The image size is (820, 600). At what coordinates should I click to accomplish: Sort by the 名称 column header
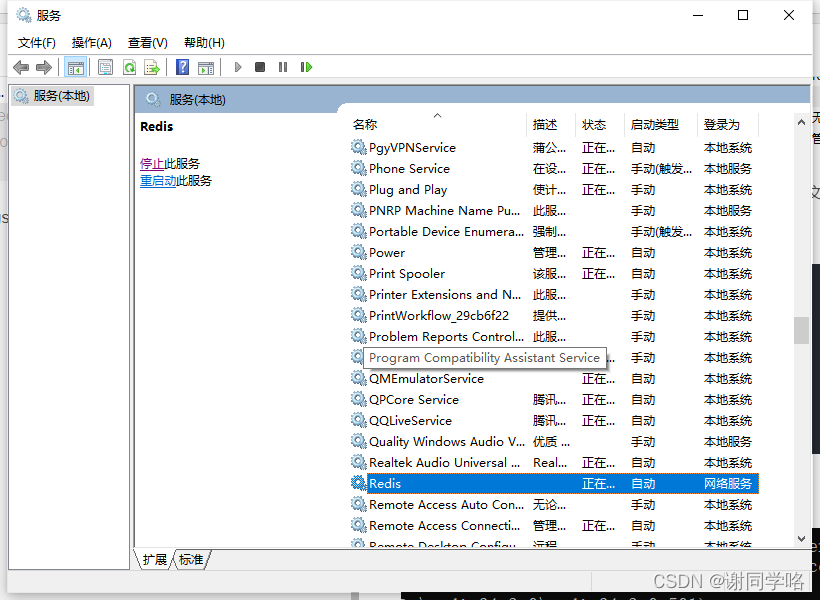[437, 124]
